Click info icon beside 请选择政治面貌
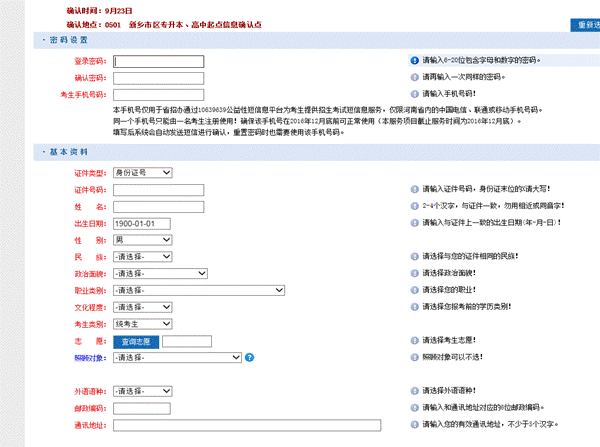This screenshot has height=447, width=600. (414, 273)
